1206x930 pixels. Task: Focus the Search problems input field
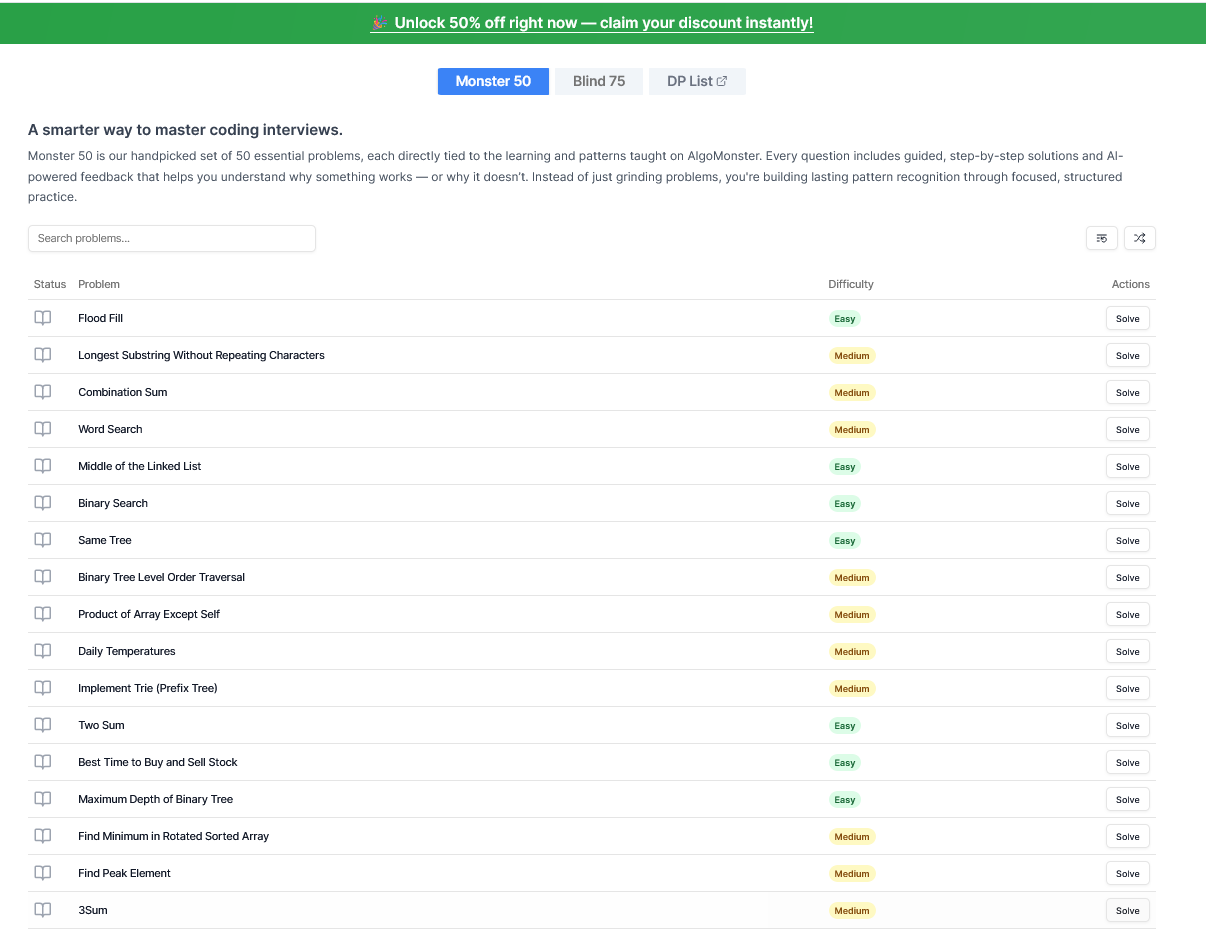point(172,238)
